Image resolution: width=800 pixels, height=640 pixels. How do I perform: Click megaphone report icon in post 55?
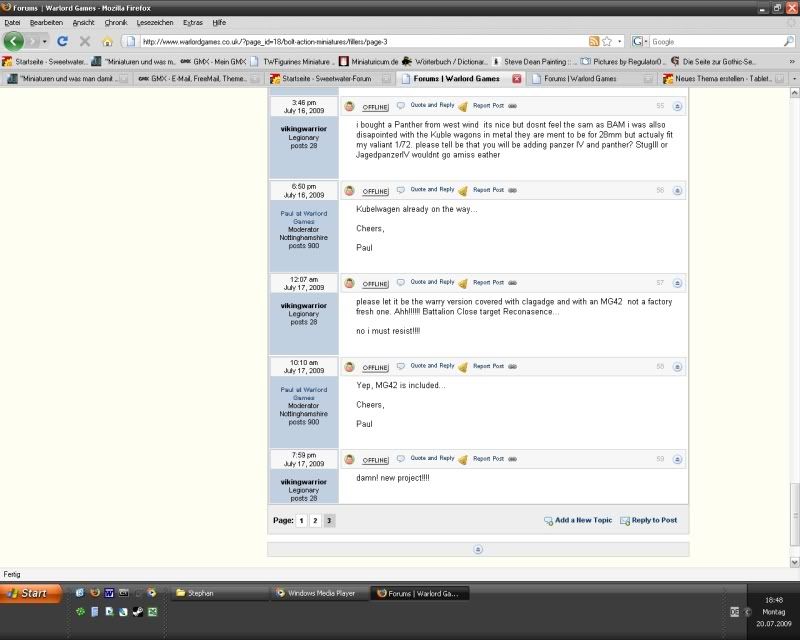(x=463, y=106)
